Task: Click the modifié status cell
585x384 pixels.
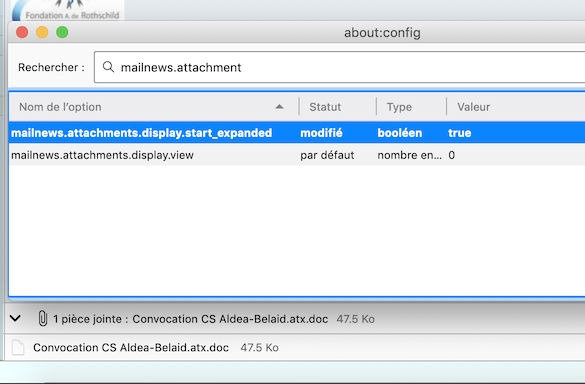Action: pyautogui.click(x=321, y=133)
